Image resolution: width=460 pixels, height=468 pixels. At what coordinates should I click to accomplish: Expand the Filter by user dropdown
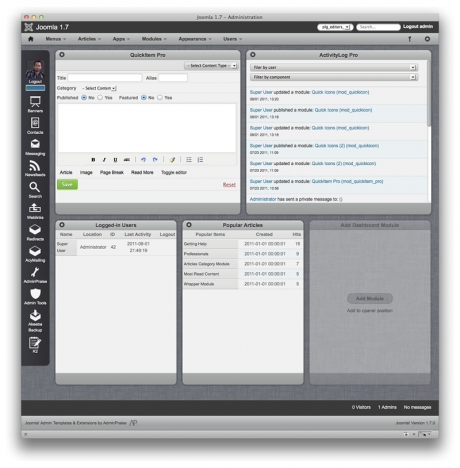334,67
